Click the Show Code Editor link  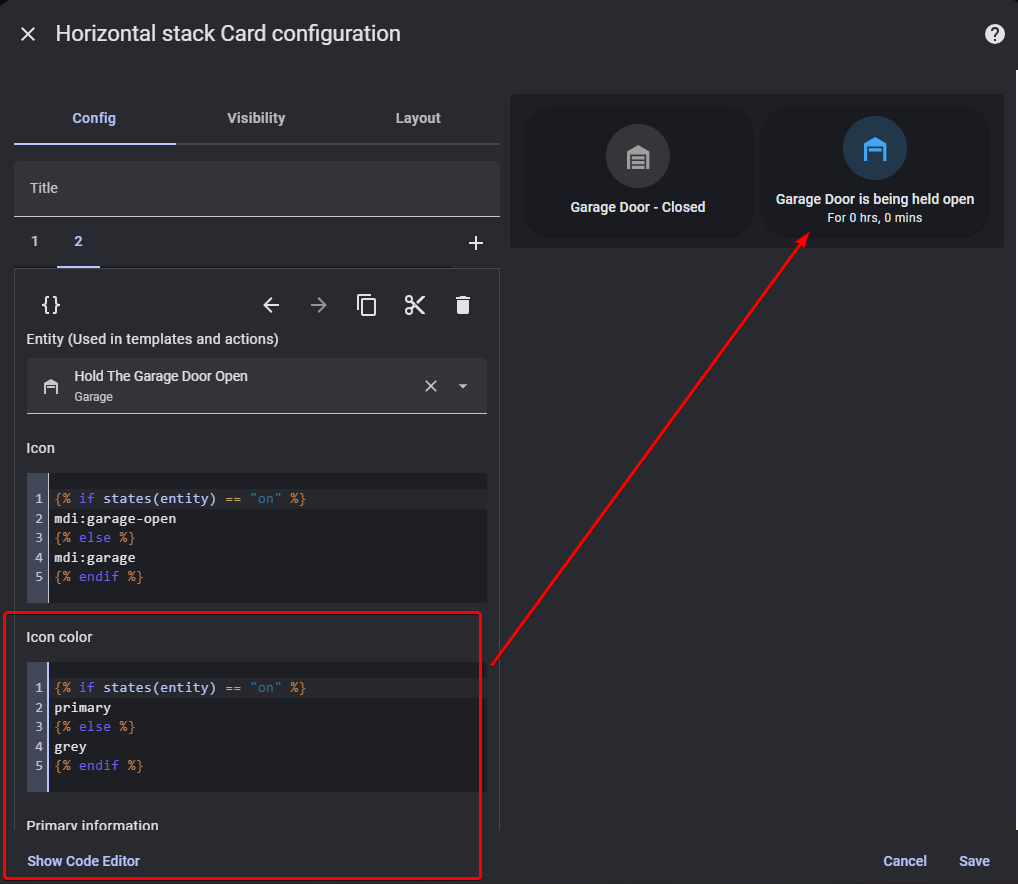(x=83, y=861)
